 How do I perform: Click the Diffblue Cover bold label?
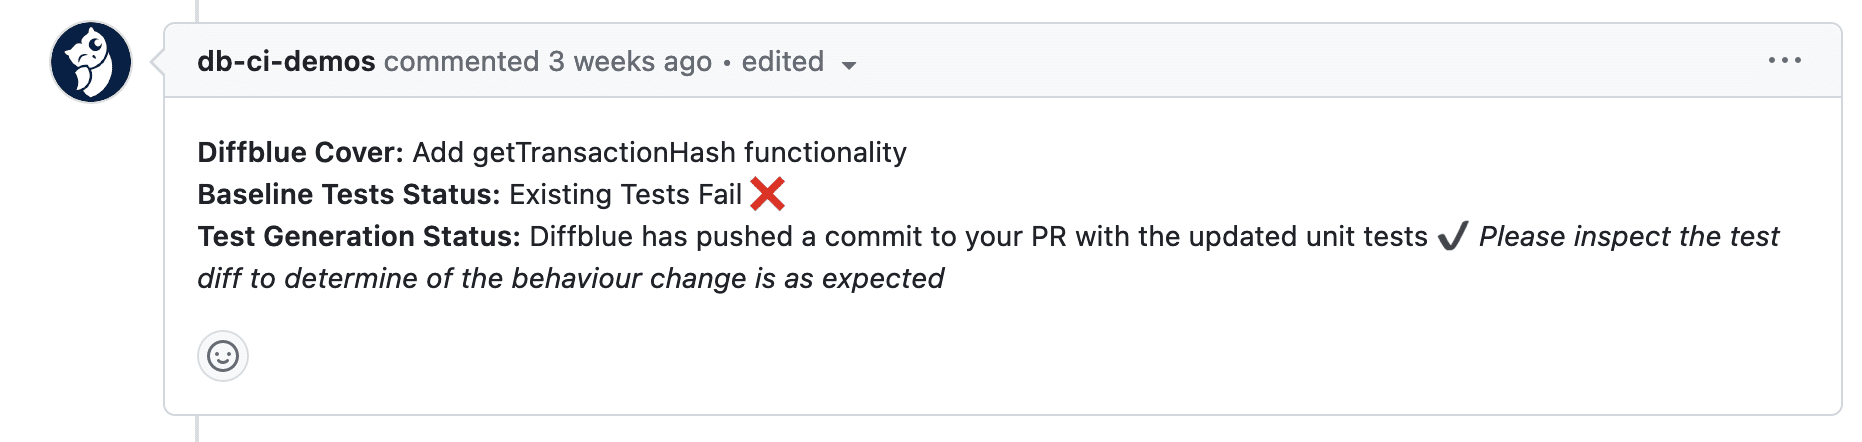[300, 152]
